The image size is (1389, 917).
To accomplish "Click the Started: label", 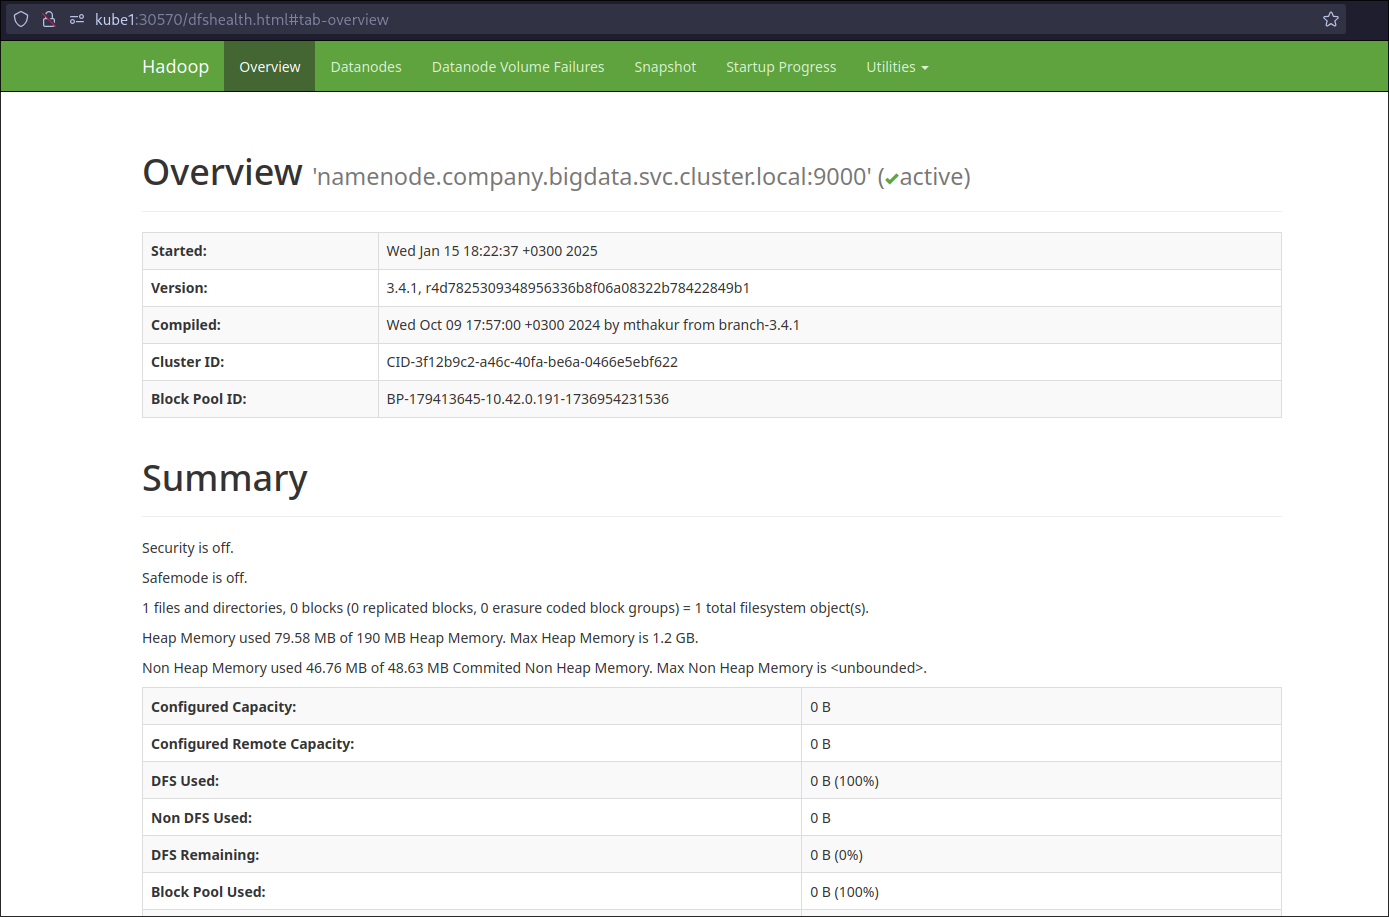I will tap(179, 251).
